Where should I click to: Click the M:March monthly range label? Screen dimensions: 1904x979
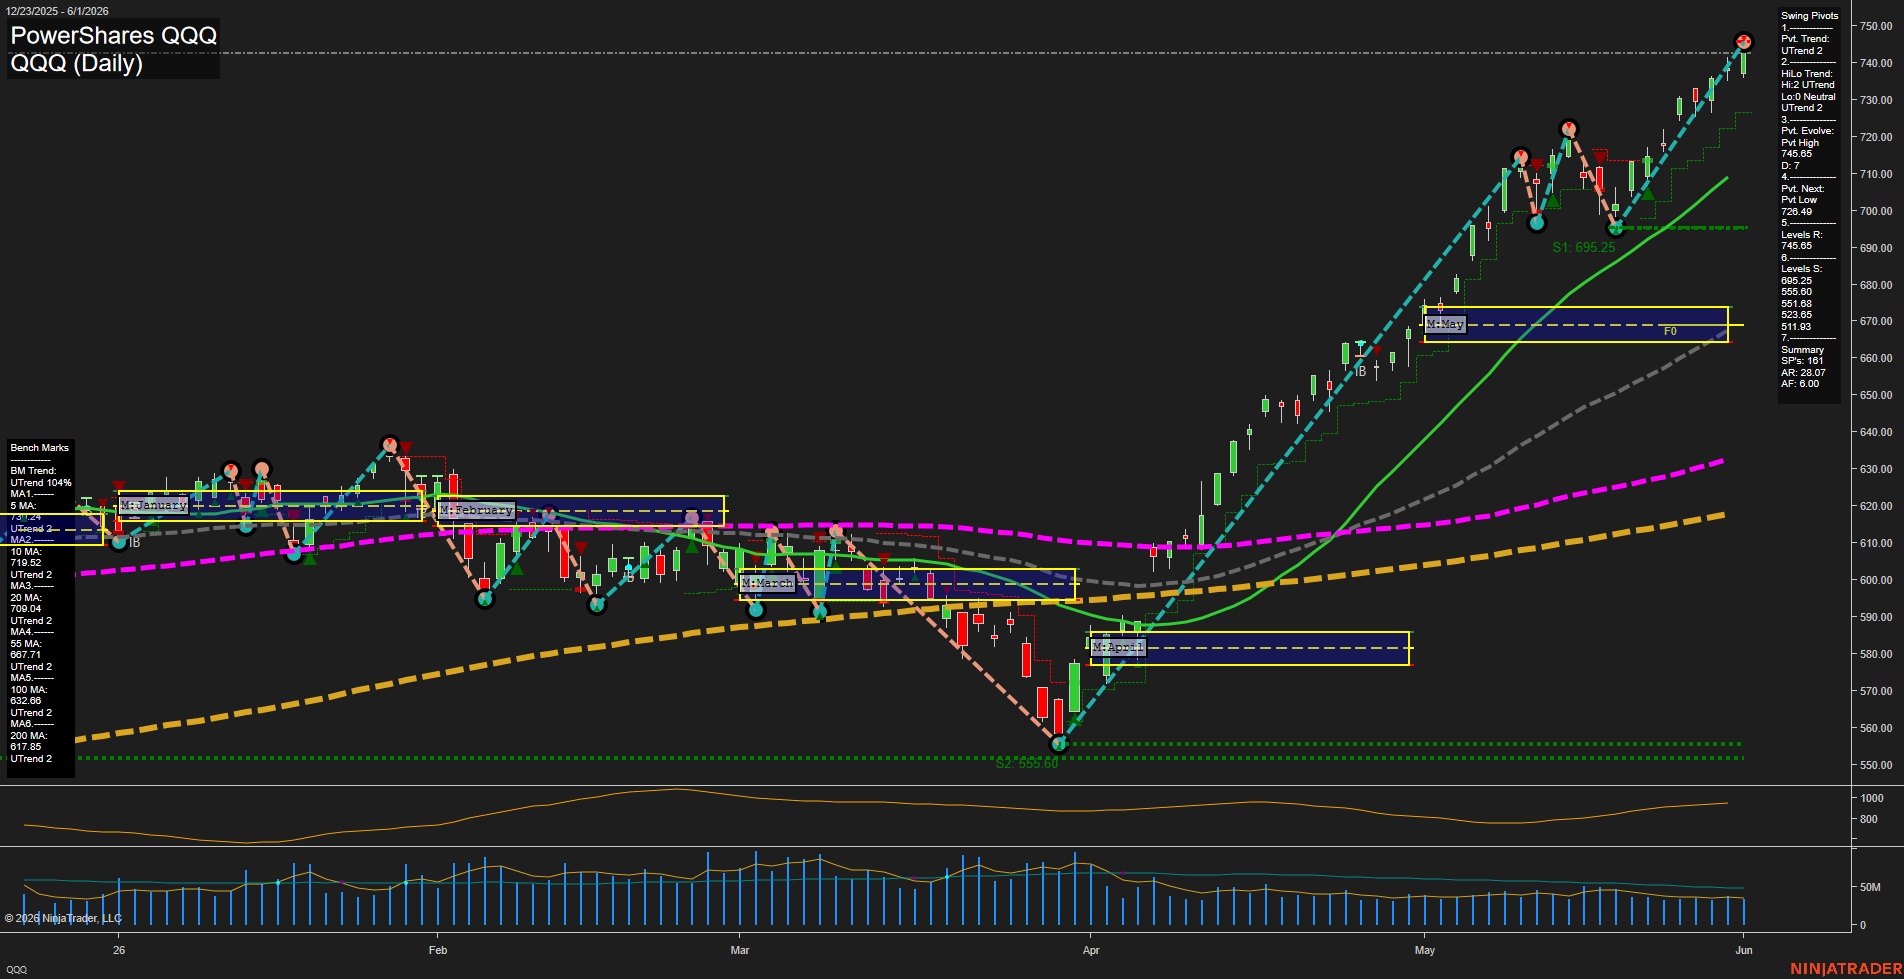tap(768, 582)
